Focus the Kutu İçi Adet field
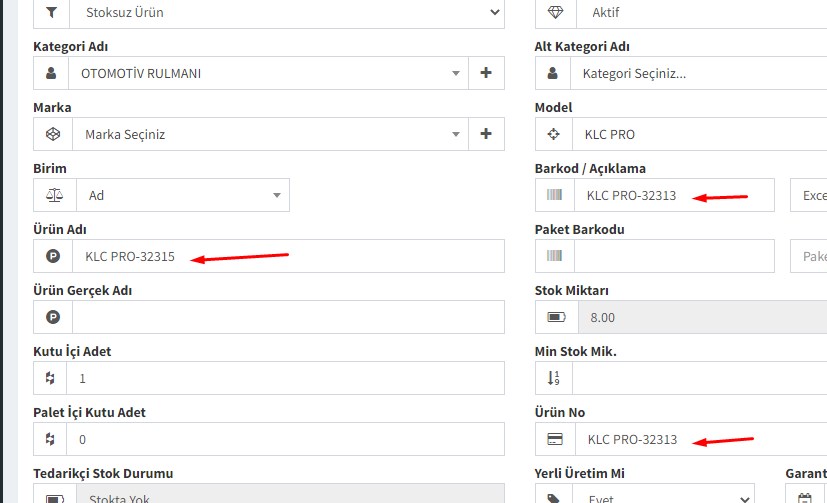827x503 pixels. [x=285, y=379]
